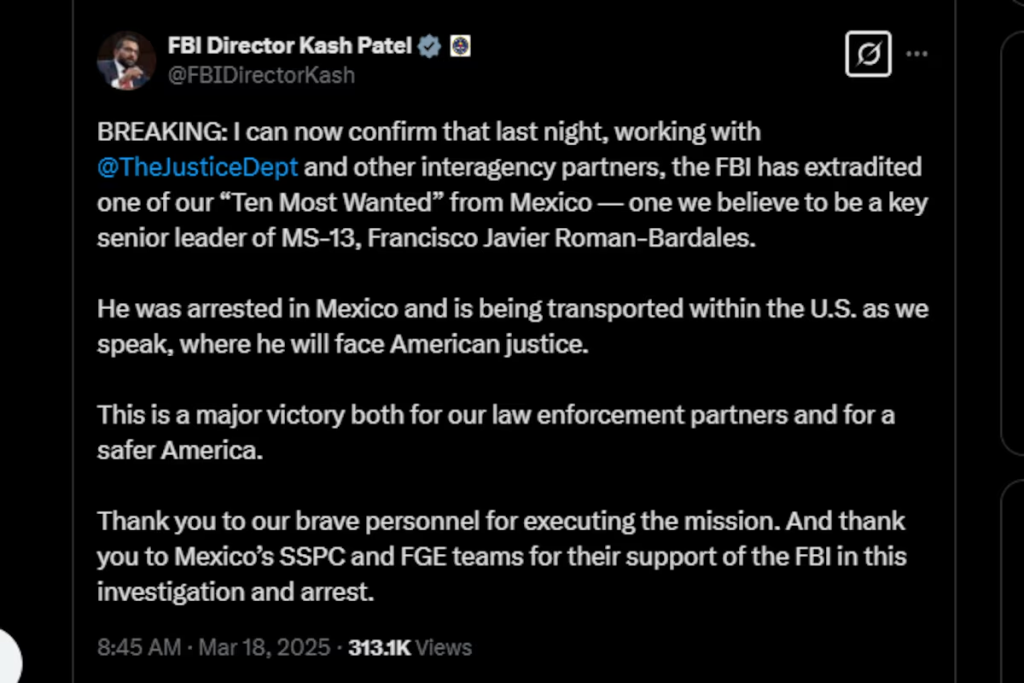Screen dimensions: 1024x683
Task: Open the @FBIDirectorKash handle link
Action: (x=261, y=75)
